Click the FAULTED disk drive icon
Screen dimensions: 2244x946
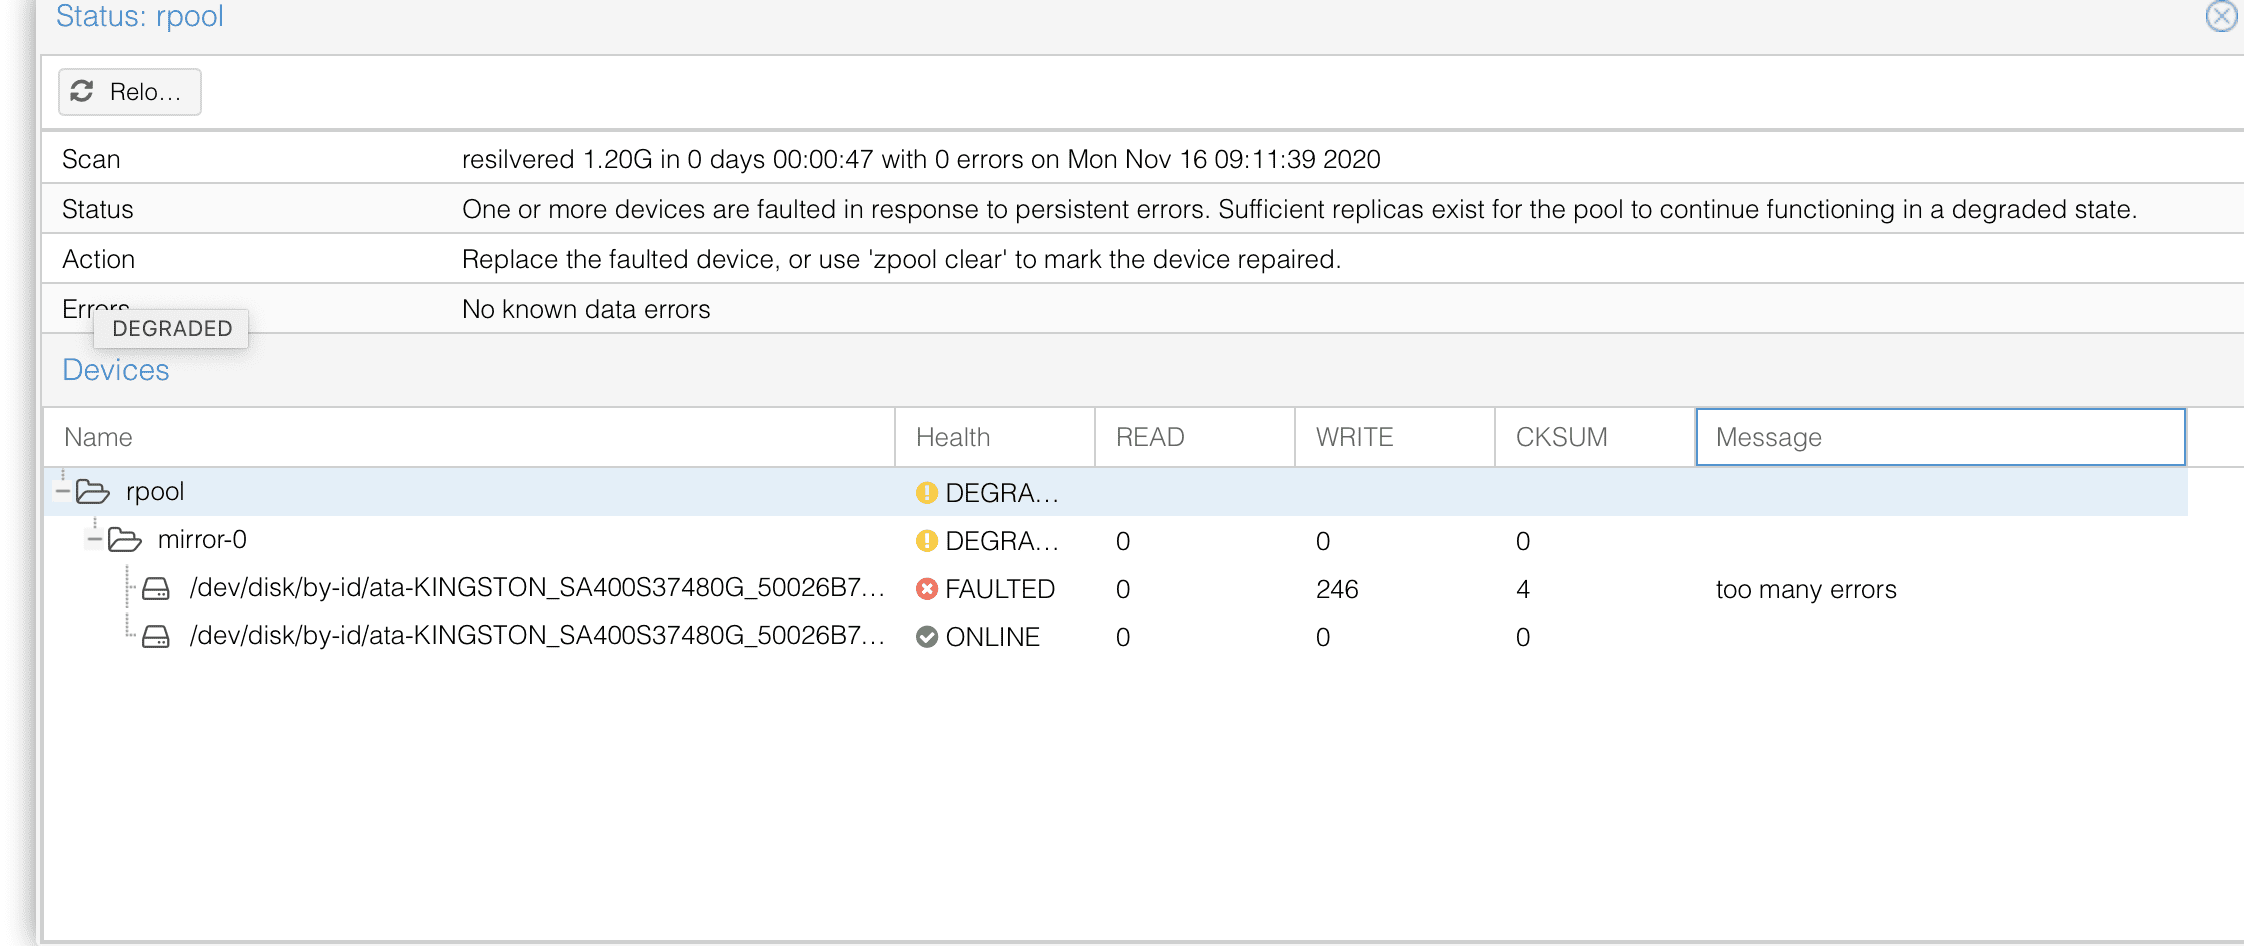[156, 588]
